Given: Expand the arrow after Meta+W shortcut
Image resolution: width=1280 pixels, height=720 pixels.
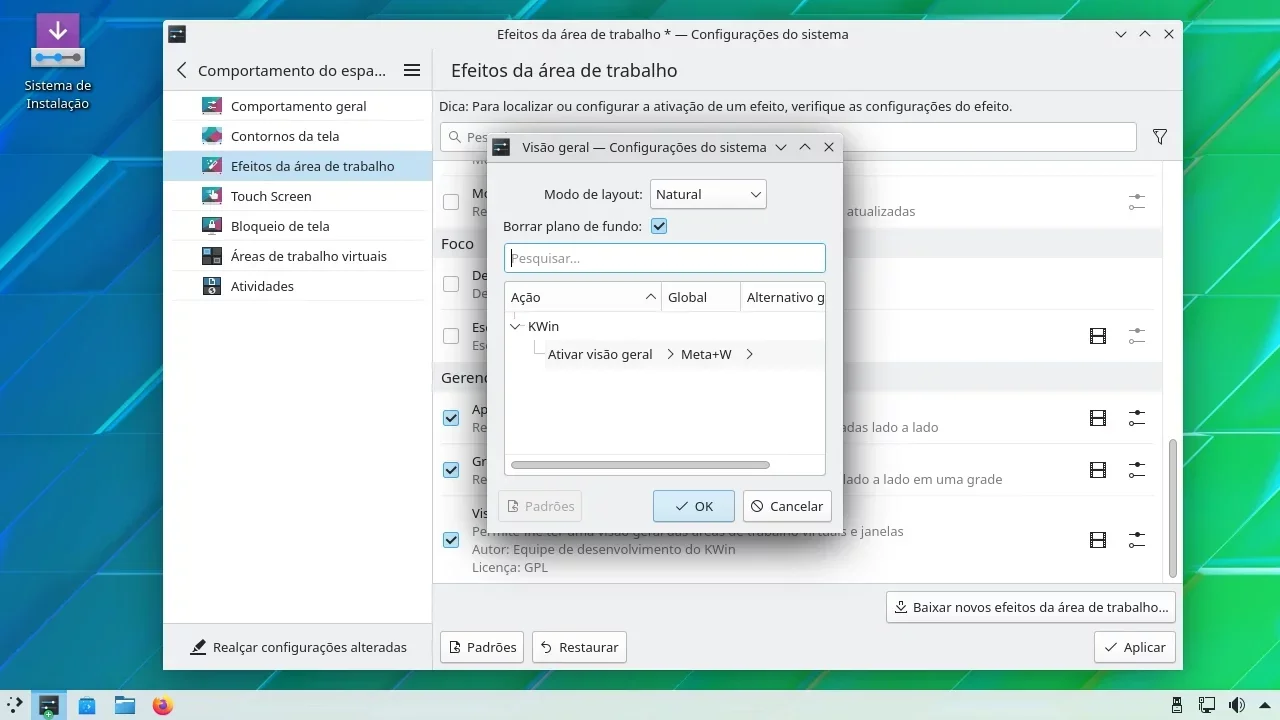Looking at the screenshot, I should click(749, 354).
